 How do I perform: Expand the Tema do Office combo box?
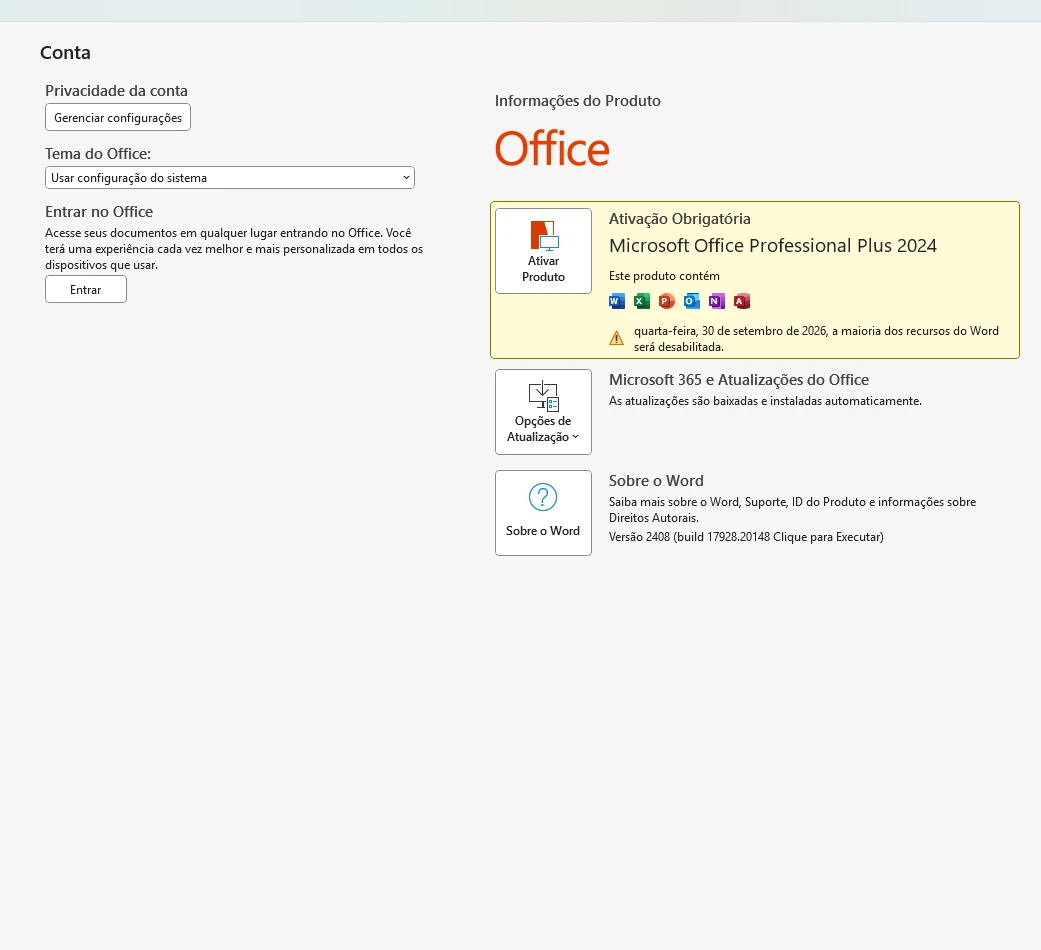(230, 177)
